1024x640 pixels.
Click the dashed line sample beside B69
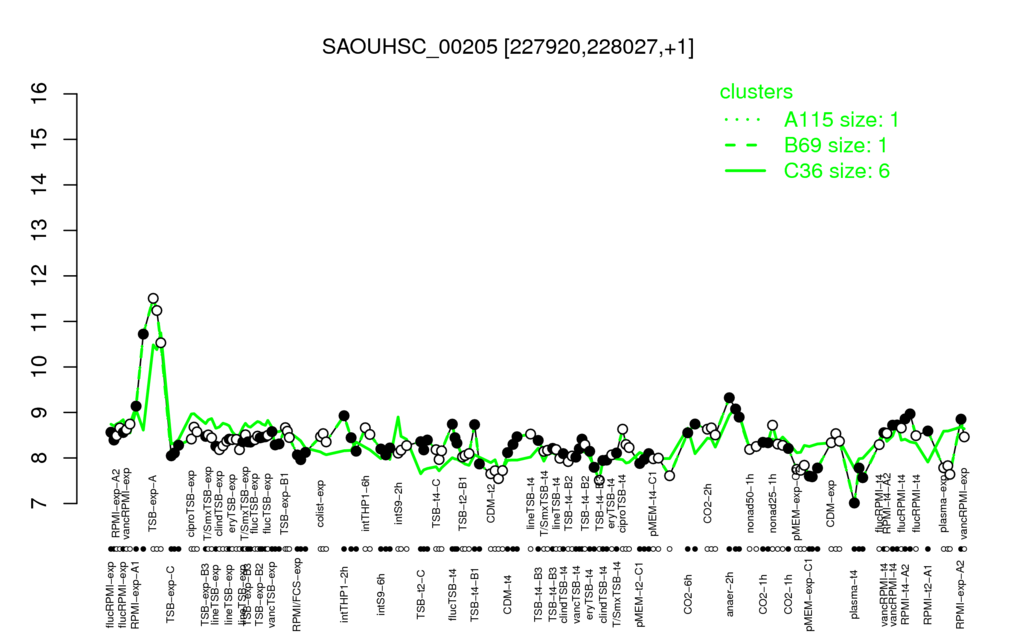(744, 146)
